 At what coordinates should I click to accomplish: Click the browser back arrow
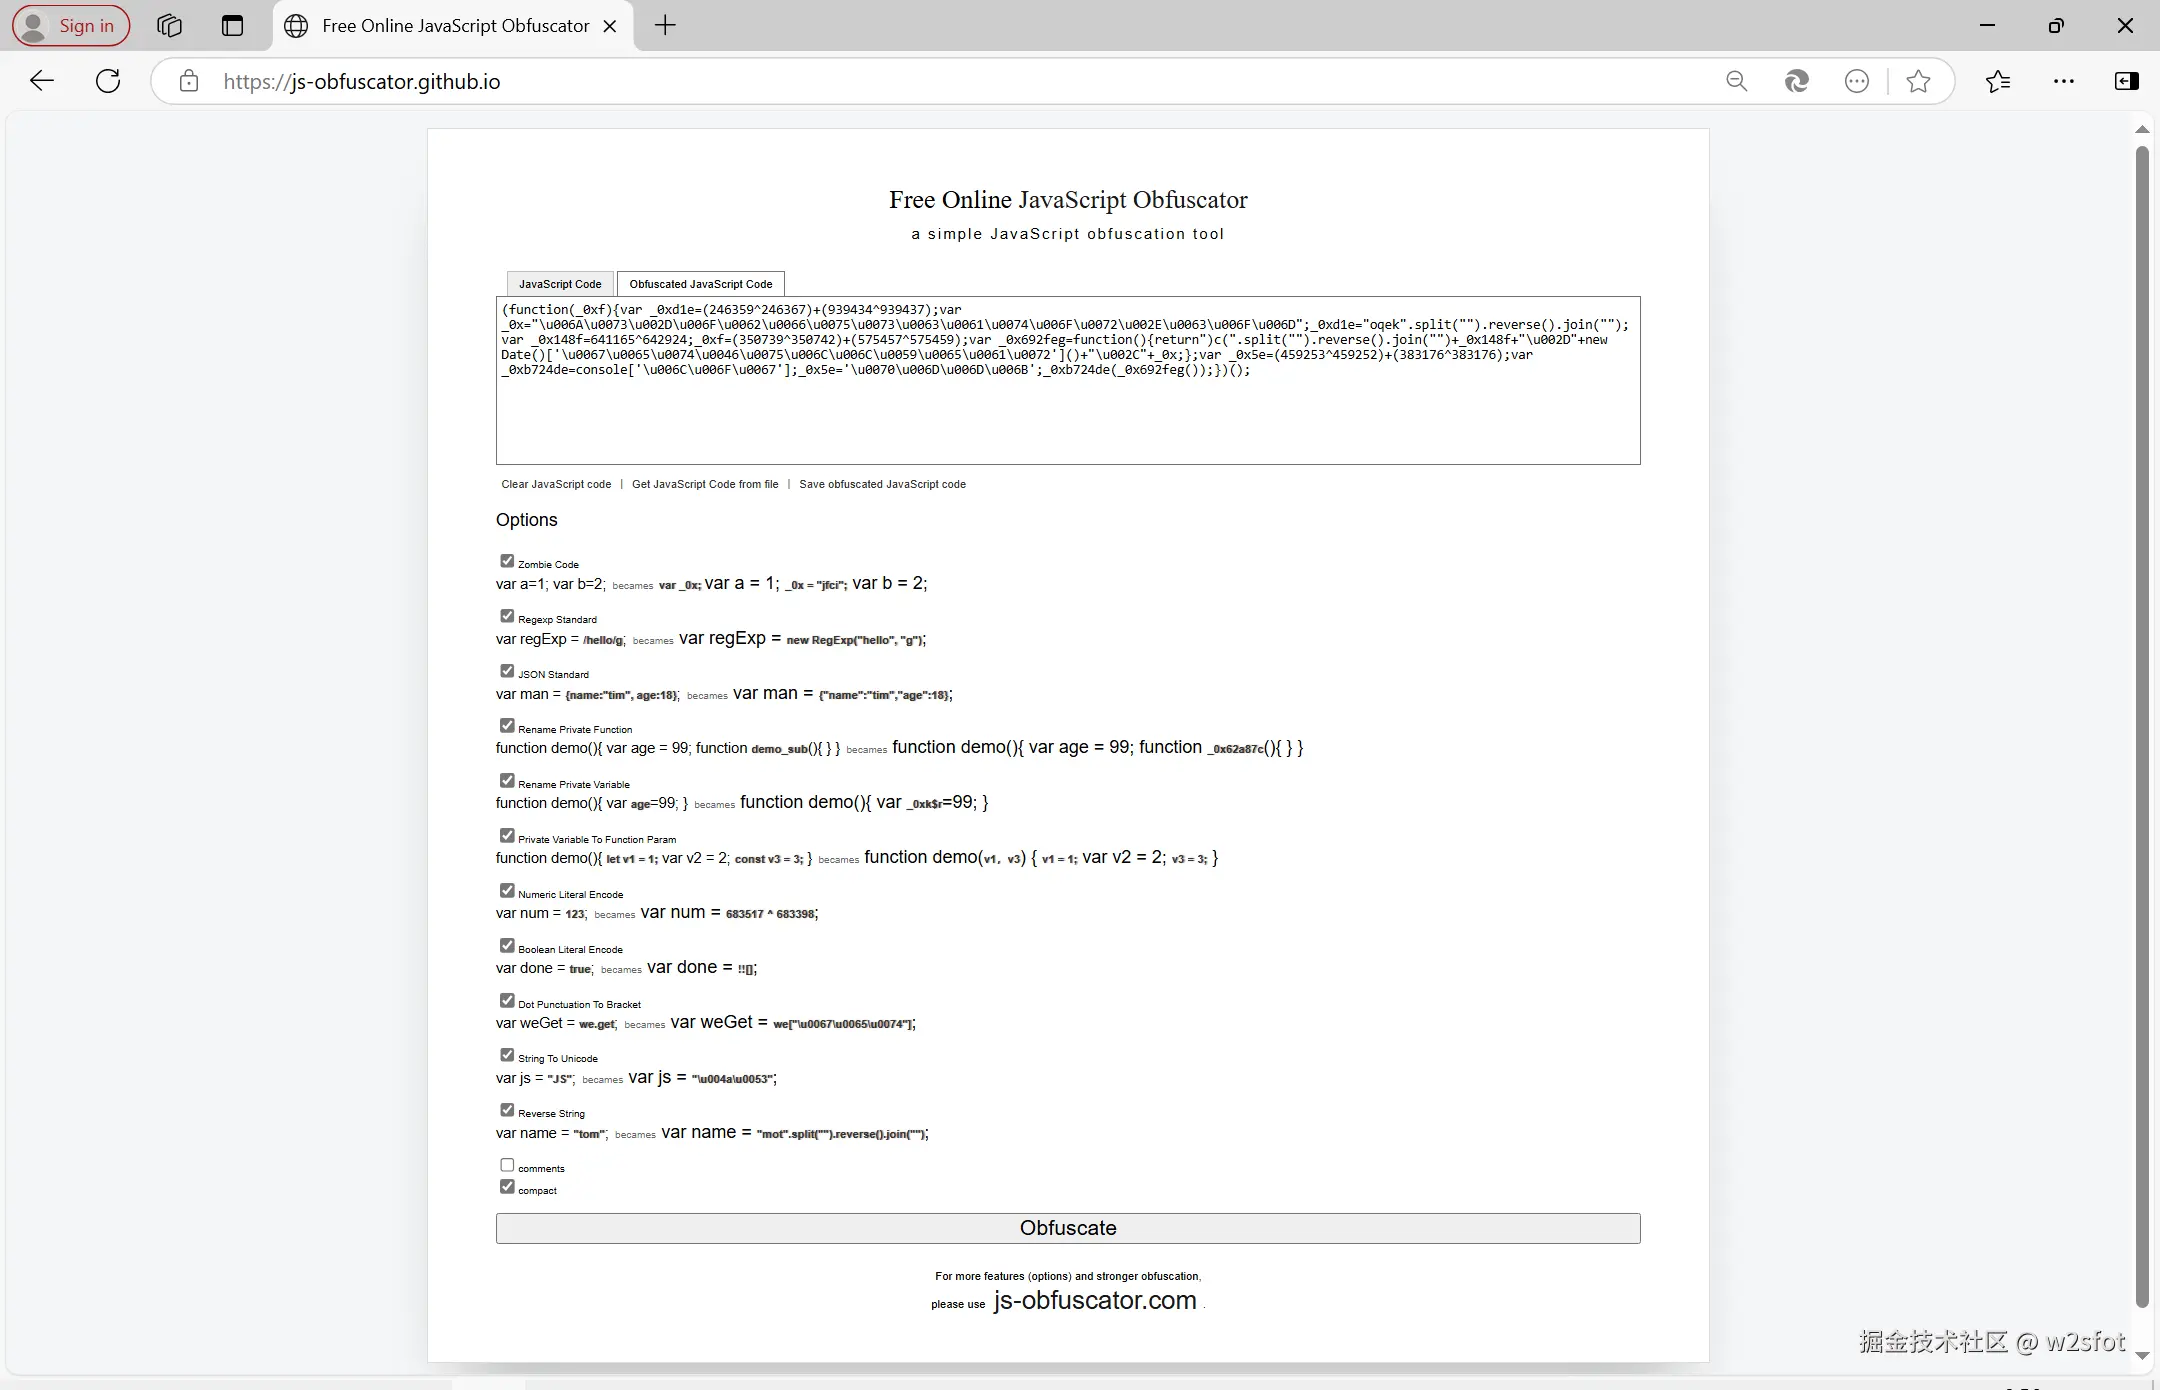[x=42, y=81]
